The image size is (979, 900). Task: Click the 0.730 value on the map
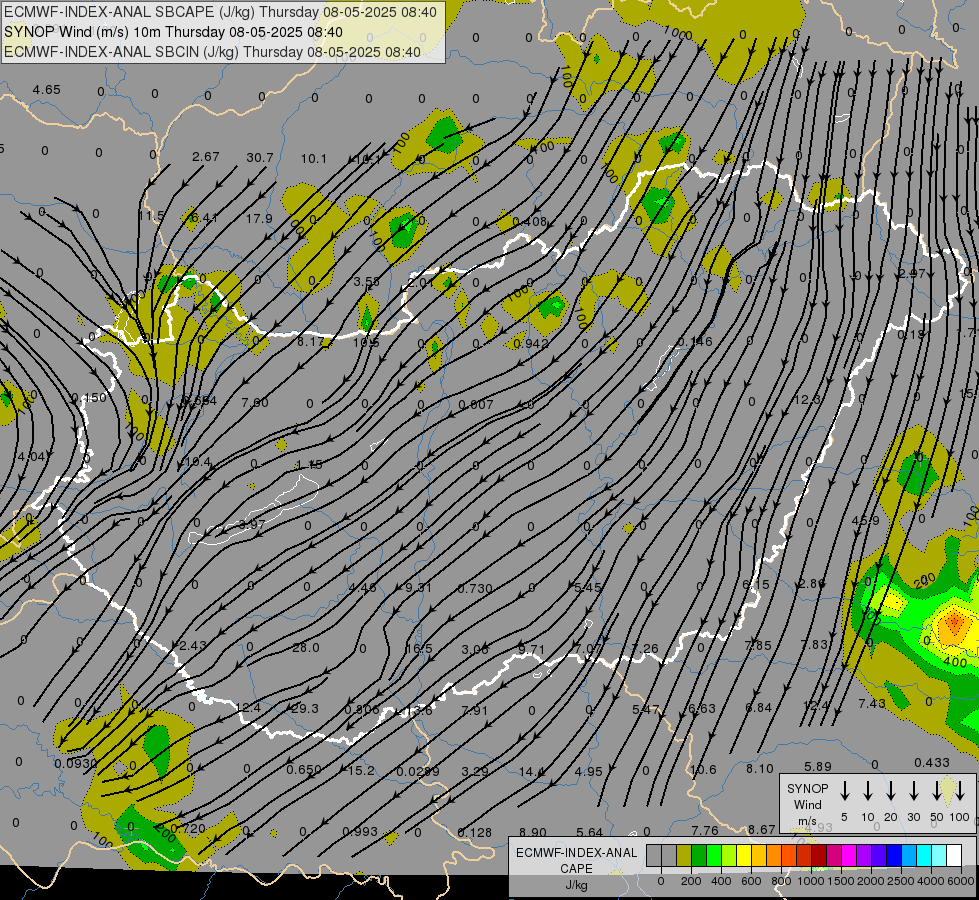[x=475, y=588]
